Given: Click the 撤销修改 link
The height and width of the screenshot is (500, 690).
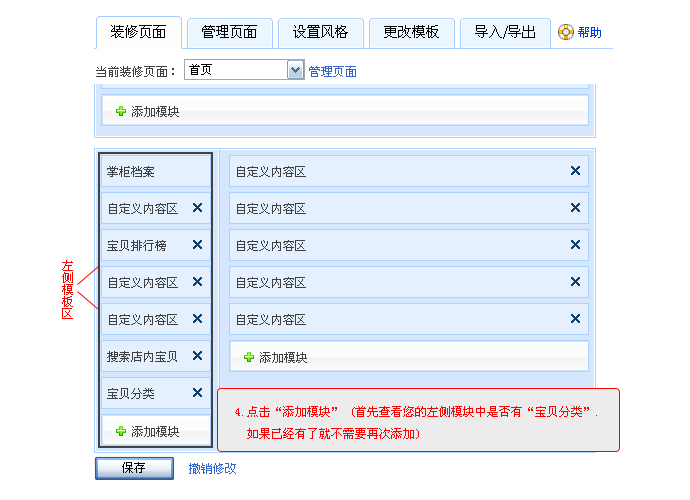Looking at the screenshot, I should pos(213,468).
